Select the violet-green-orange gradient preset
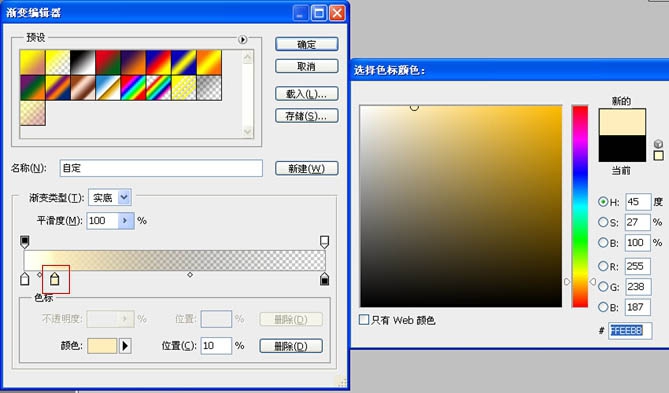Image resolution: width=669 pixels, height=393 pixels. pyautogui.click(x=32, y=88)
